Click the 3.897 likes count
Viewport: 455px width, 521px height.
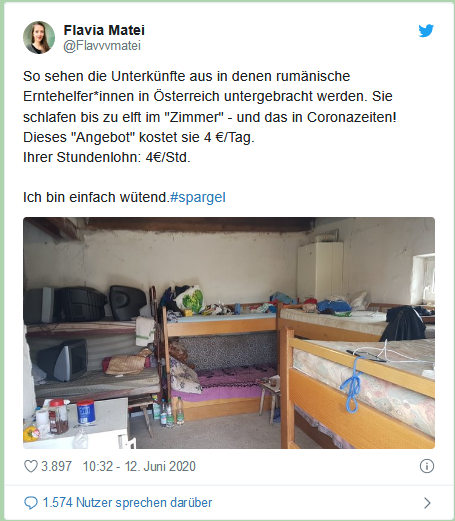[x=56, y=466]
